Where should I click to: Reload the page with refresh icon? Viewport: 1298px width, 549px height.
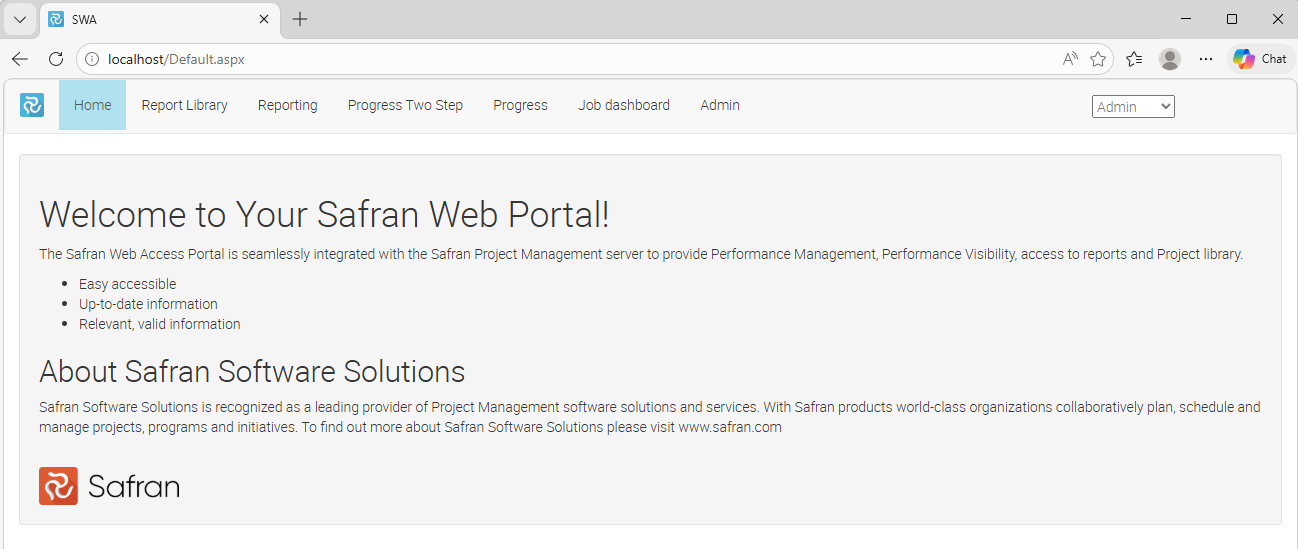pos(56,59)
